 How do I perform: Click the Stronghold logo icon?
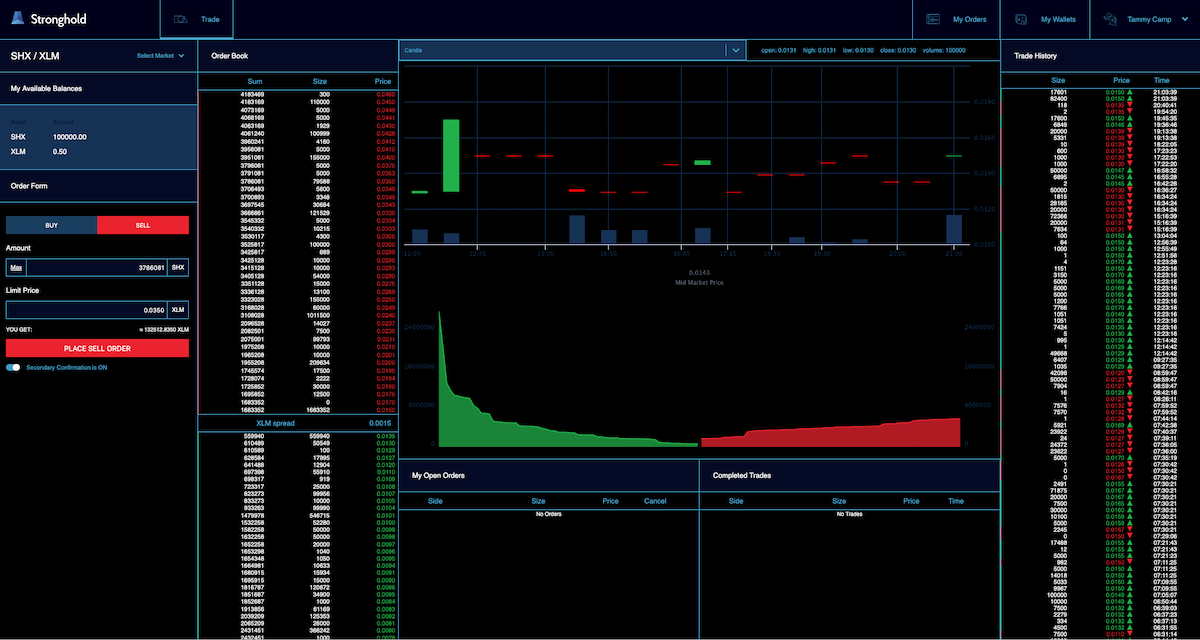[19, 18]
